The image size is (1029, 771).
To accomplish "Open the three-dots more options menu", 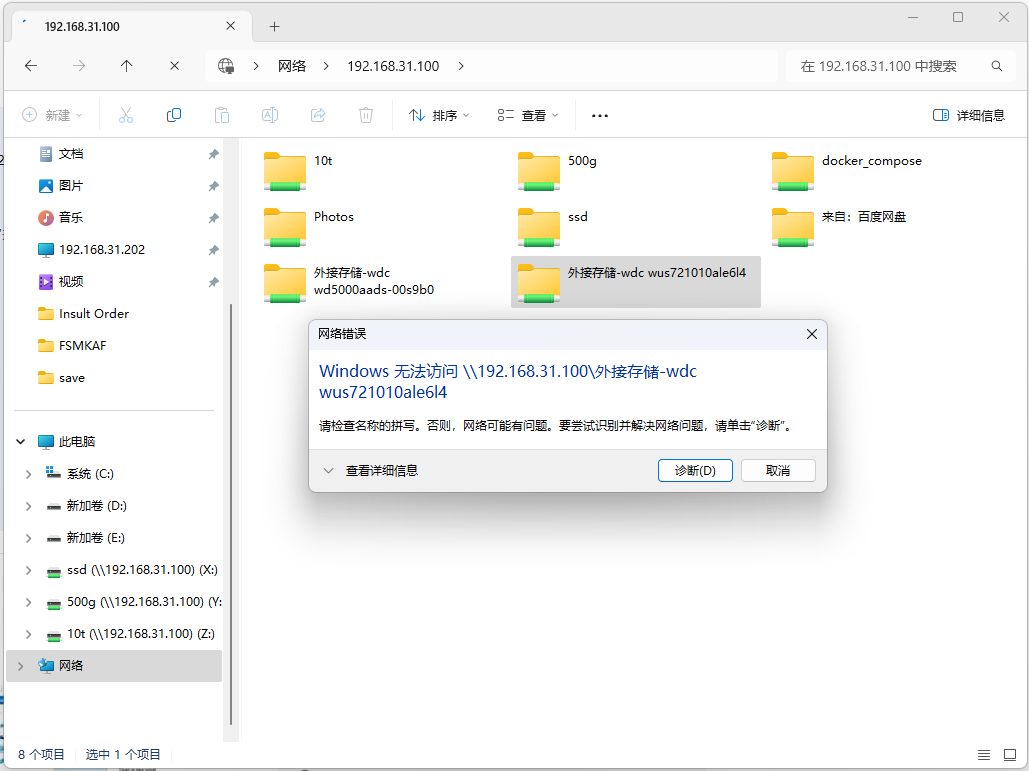I will click(x=600, y=115).
